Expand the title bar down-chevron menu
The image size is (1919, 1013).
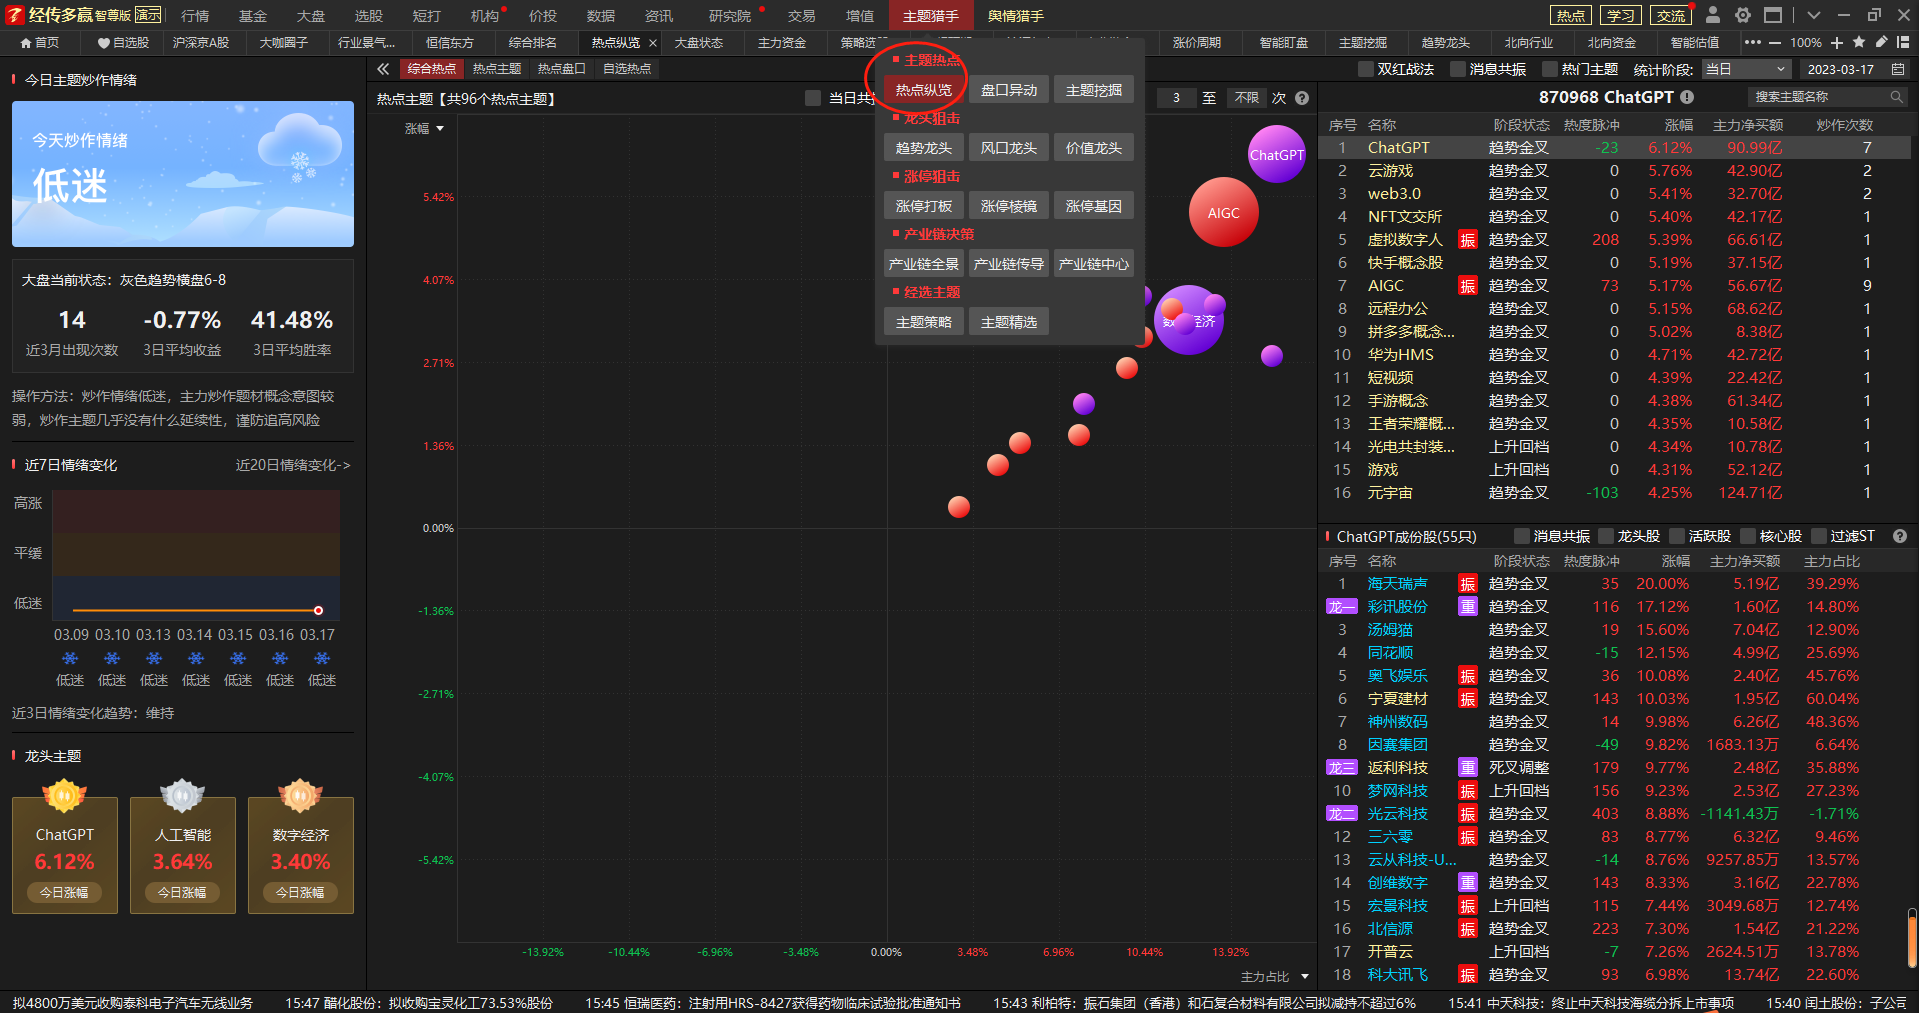tap(1814, 15)
